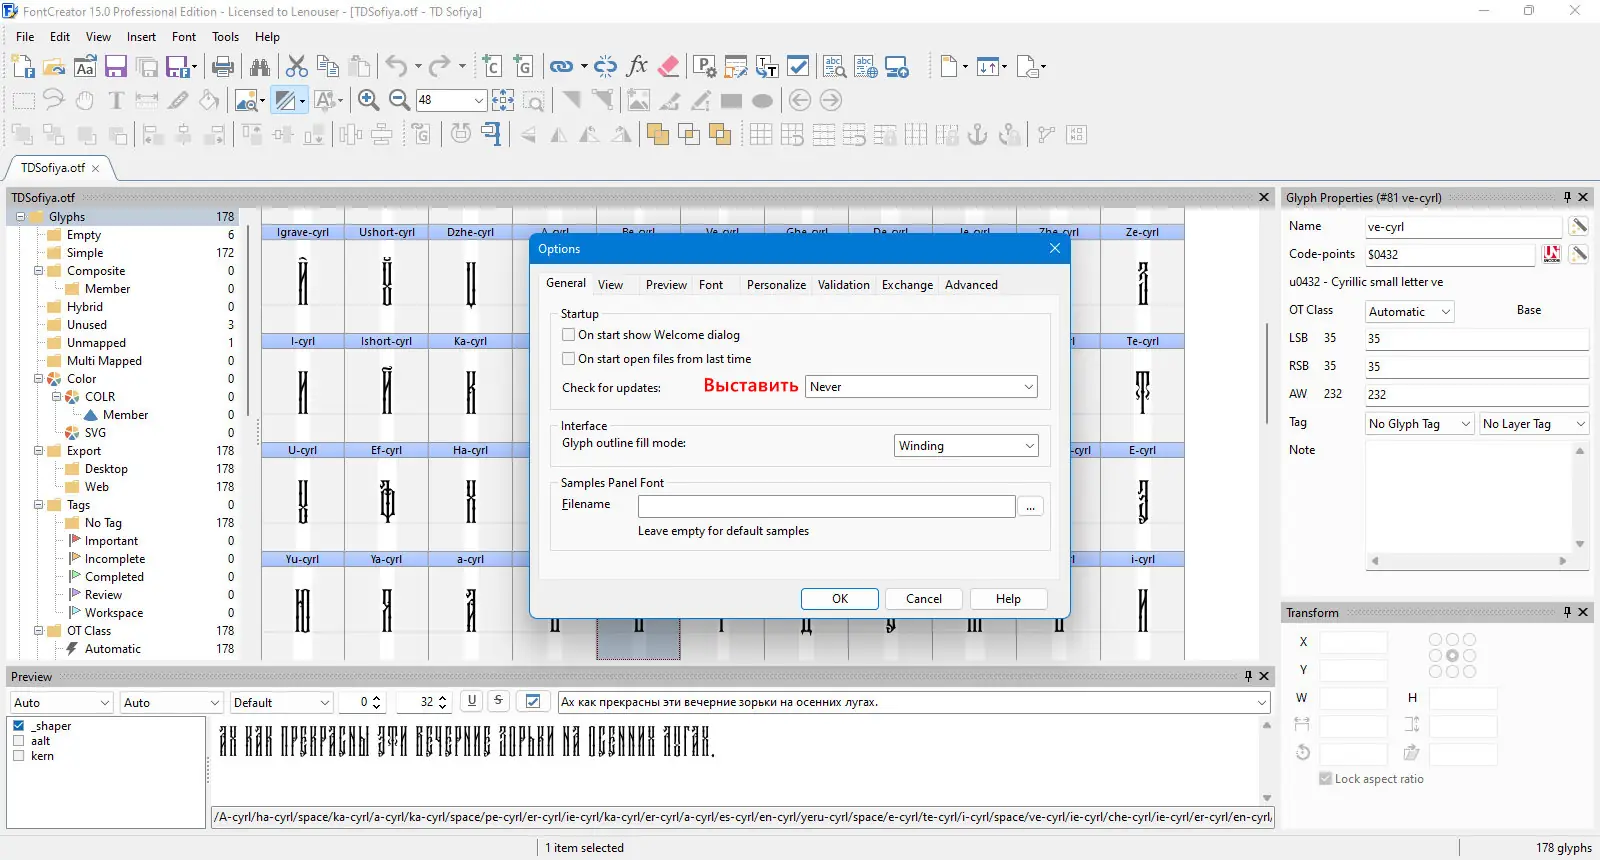Click the font properties 'P' gear icon
Viewport: 1600px width, 860px height.
704,67
